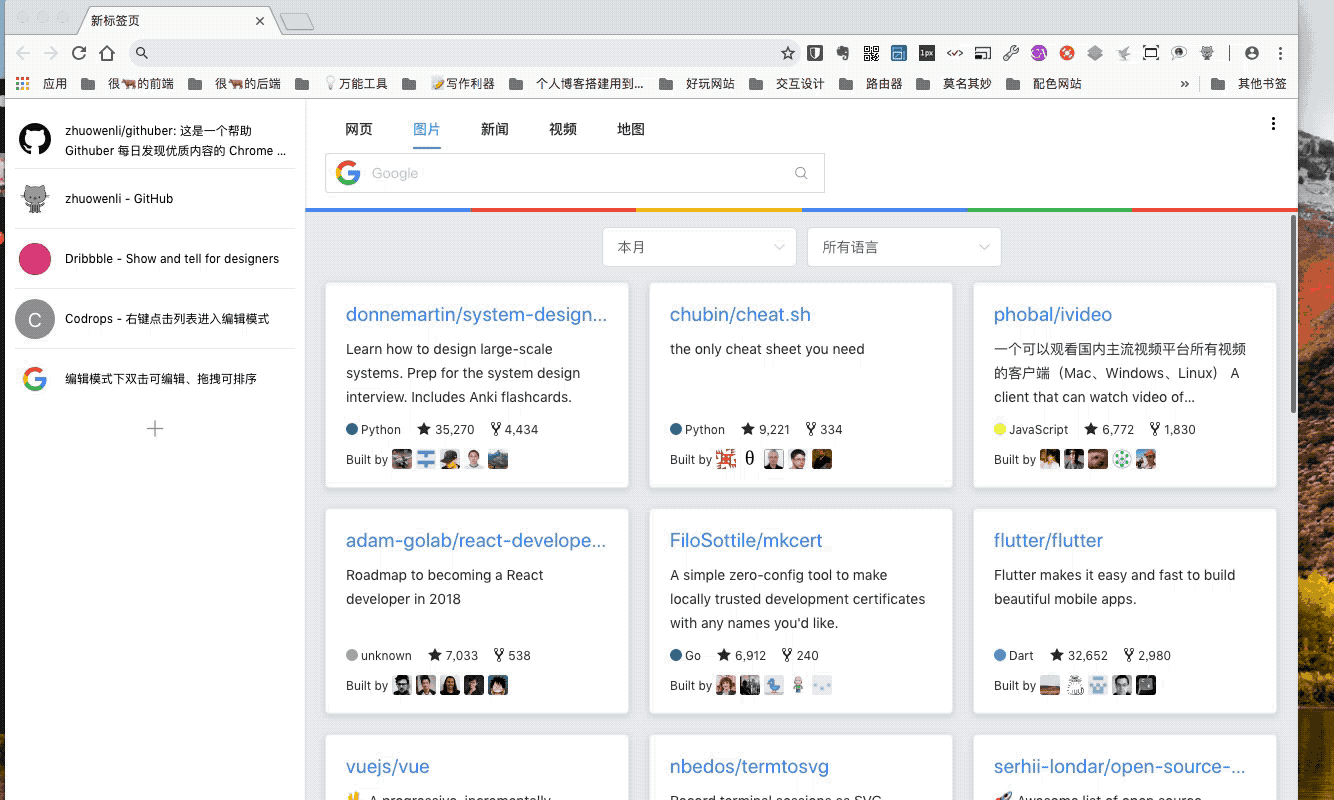Open the pink Dribbble shortcut icon
Screen dimensions: 1334x800
(35, 259)
